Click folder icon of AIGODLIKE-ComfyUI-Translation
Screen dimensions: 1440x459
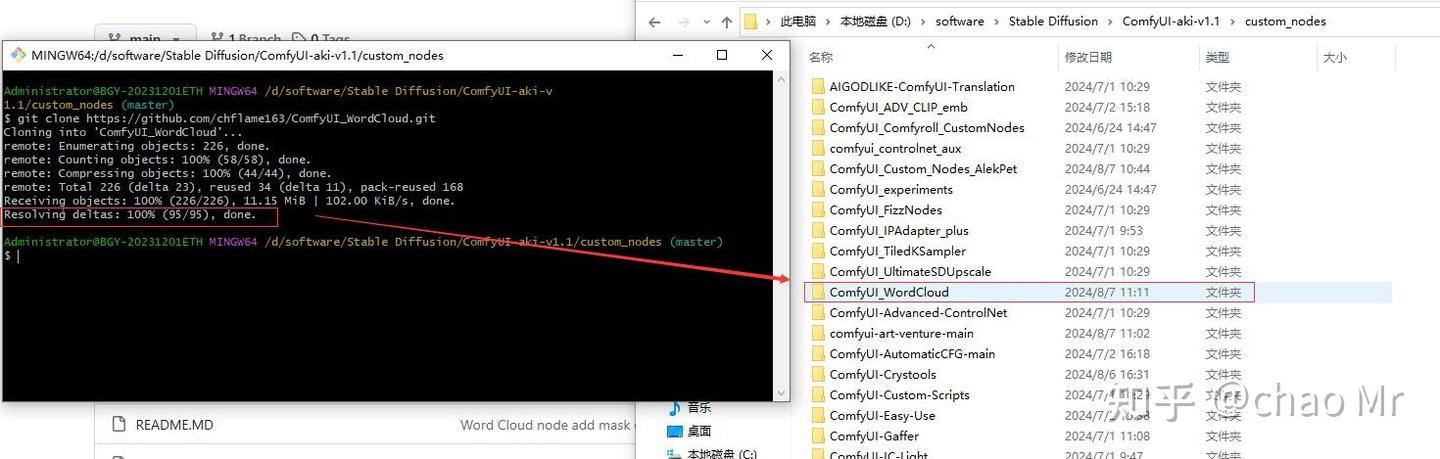(x=818, y=87)
